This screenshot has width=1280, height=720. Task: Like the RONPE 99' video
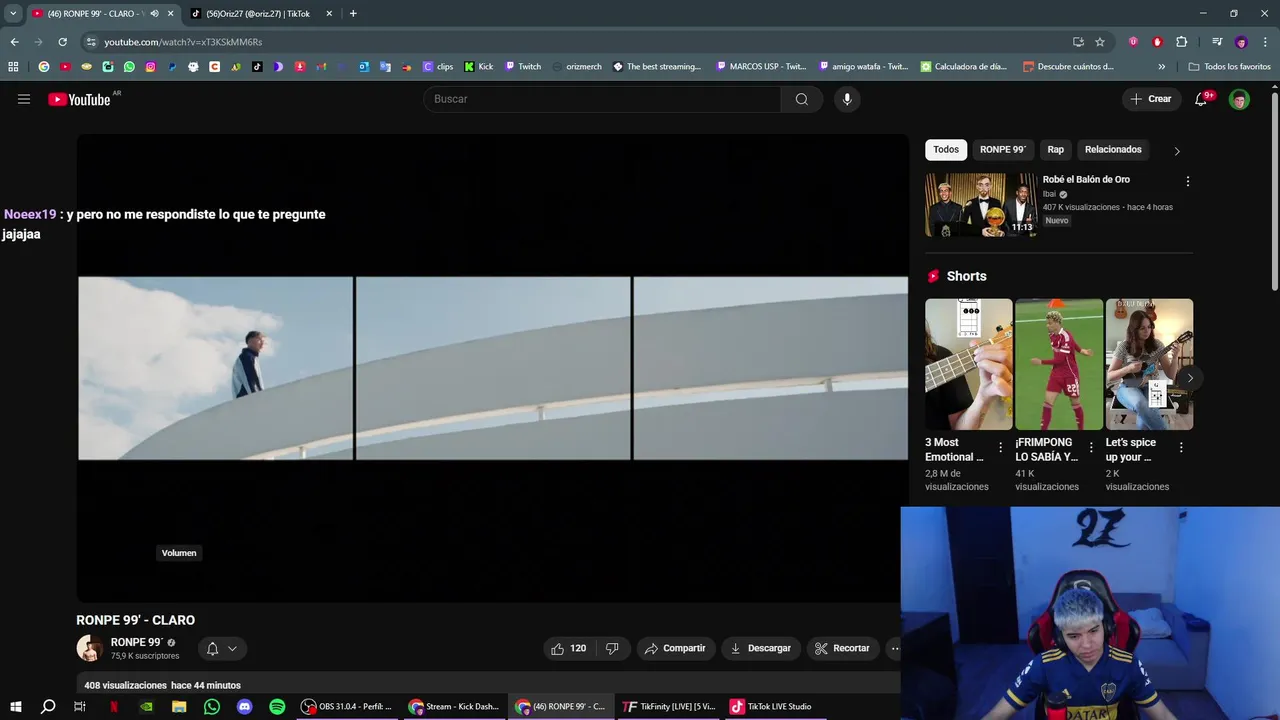(568, 648)
